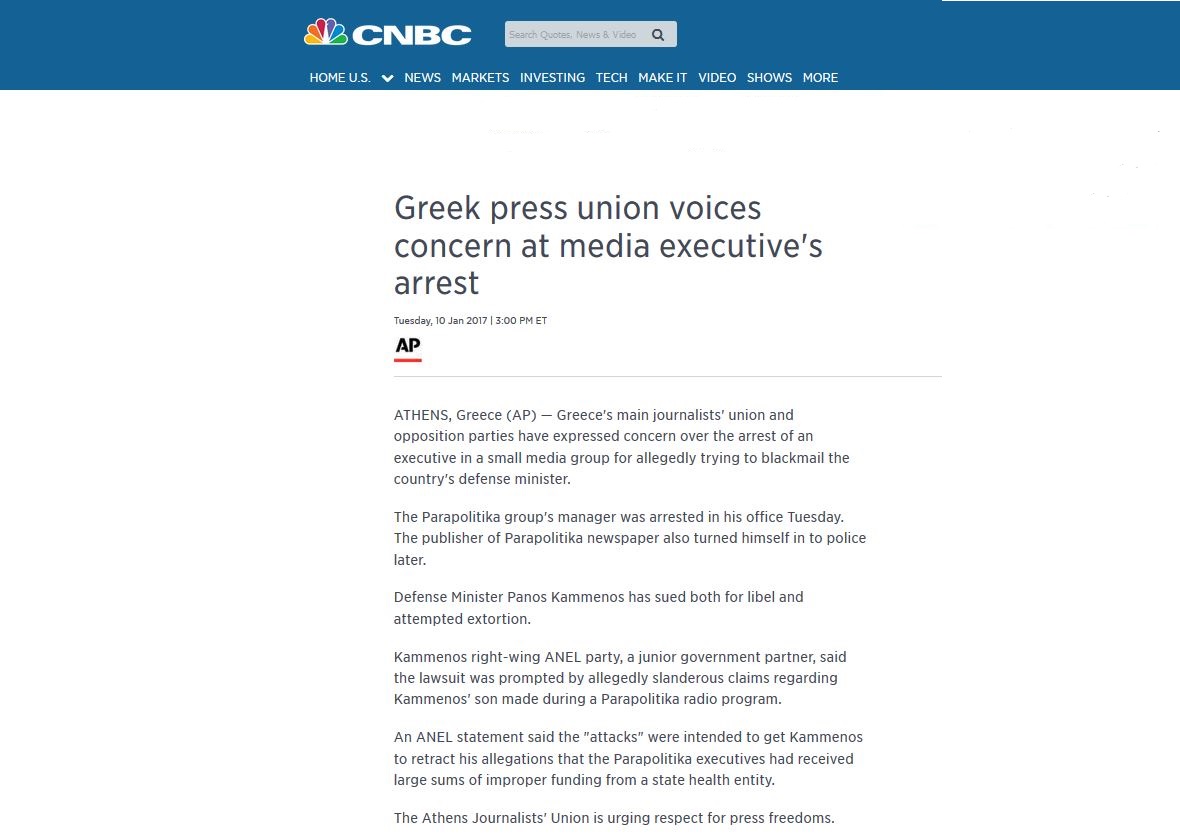Expand the HOME U.S. edition chevron
Screen dimensions: 1180x838
388,78
